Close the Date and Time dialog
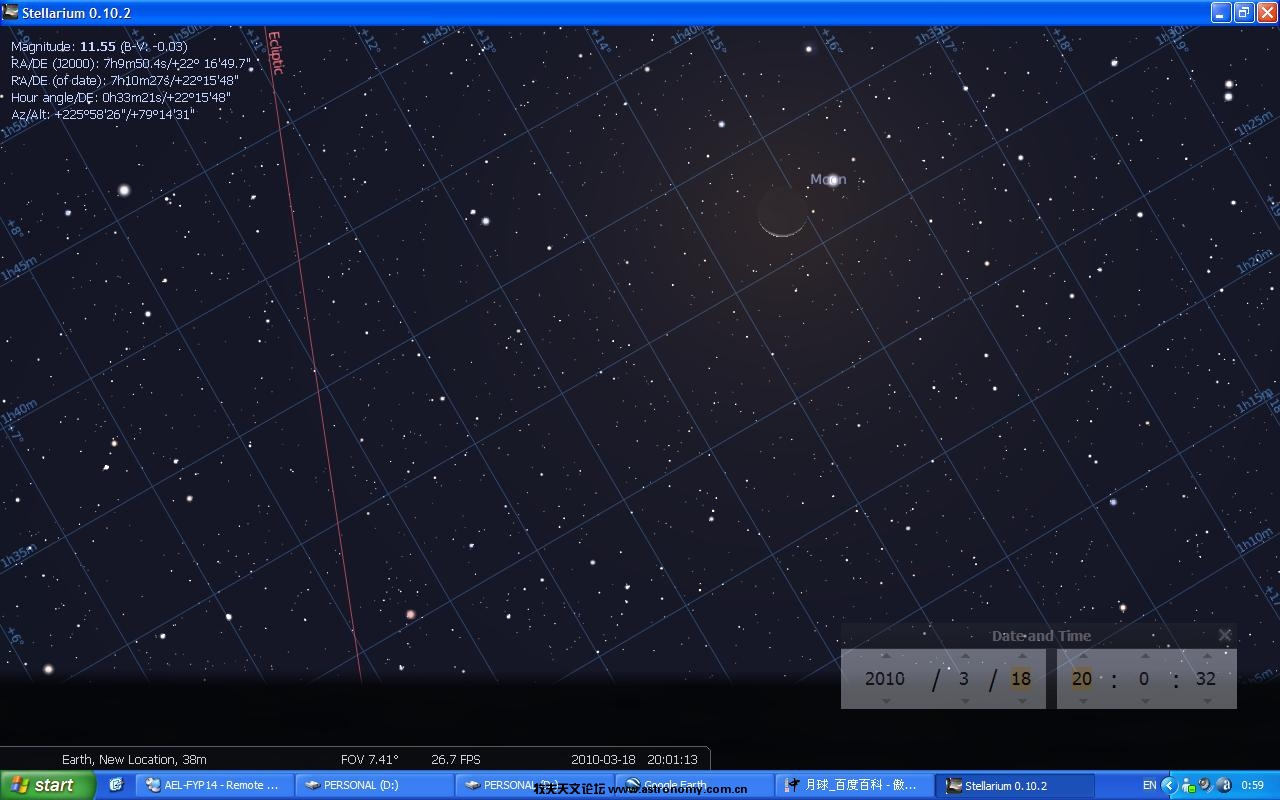 pyautogui.click(x=1225, y=635)
